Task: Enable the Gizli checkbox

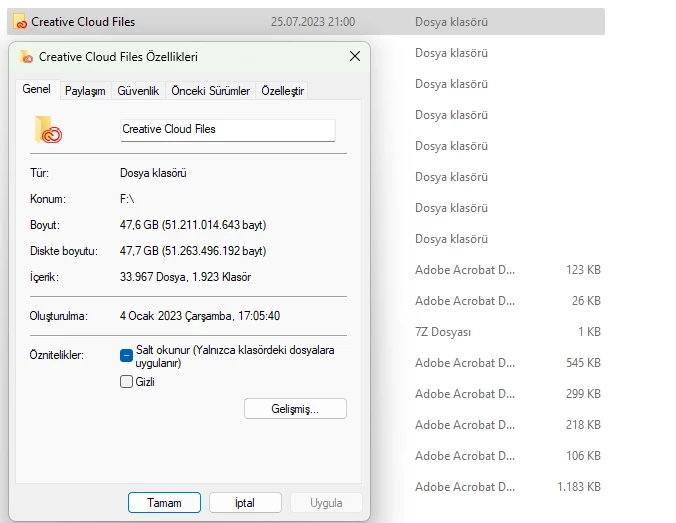Action: pos(126,382)
